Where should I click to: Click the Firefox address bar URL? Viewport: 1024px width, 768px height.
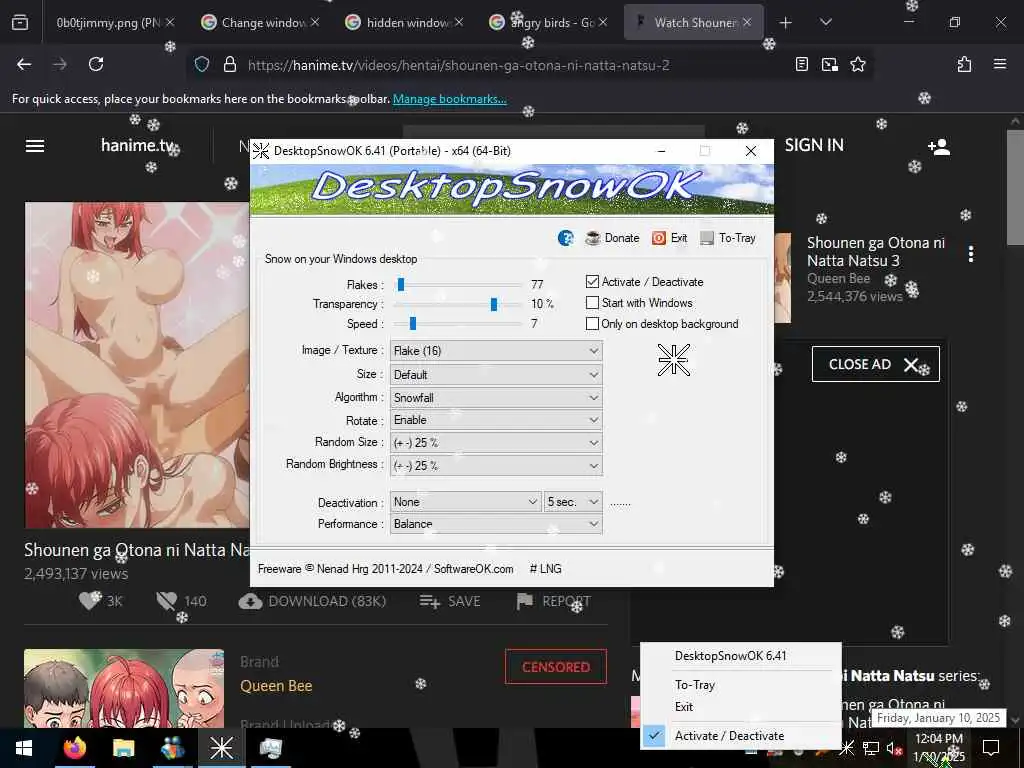tap(458, 65)
